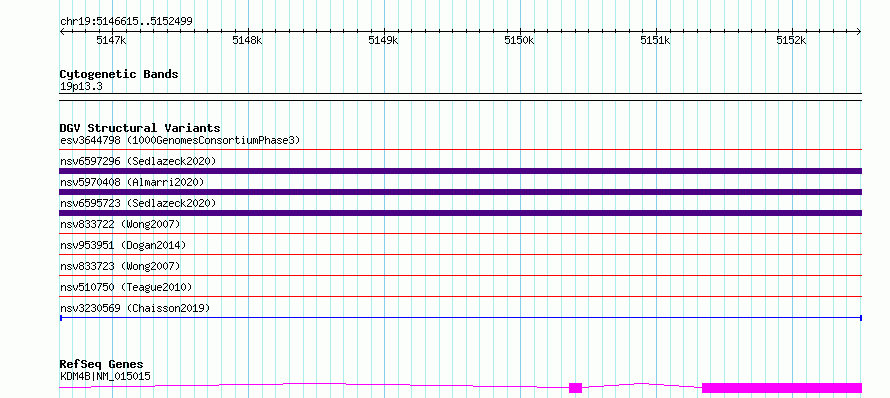Image resolution: width=890 pixels, height=398 pixels.
Task: Click the red line under esv3644798
Action: [x=461, y=150]
